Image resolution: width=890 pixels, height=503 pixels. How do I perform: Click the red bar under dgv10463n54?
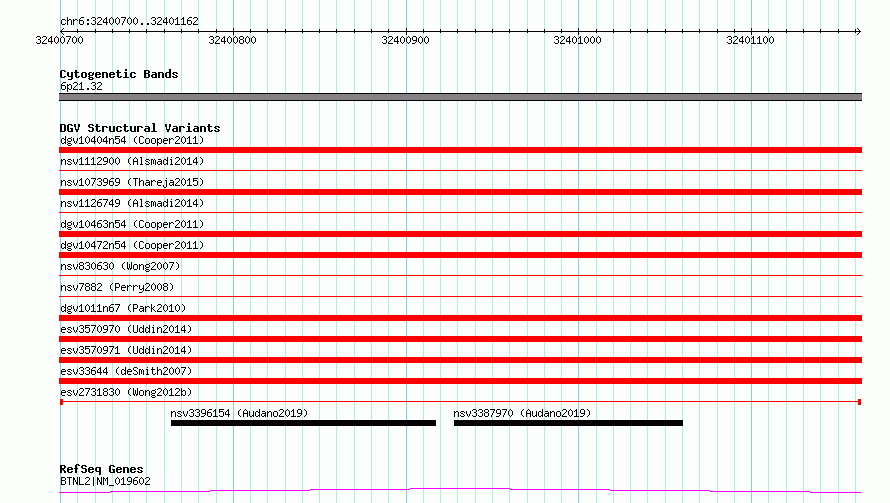click(460, 234)
